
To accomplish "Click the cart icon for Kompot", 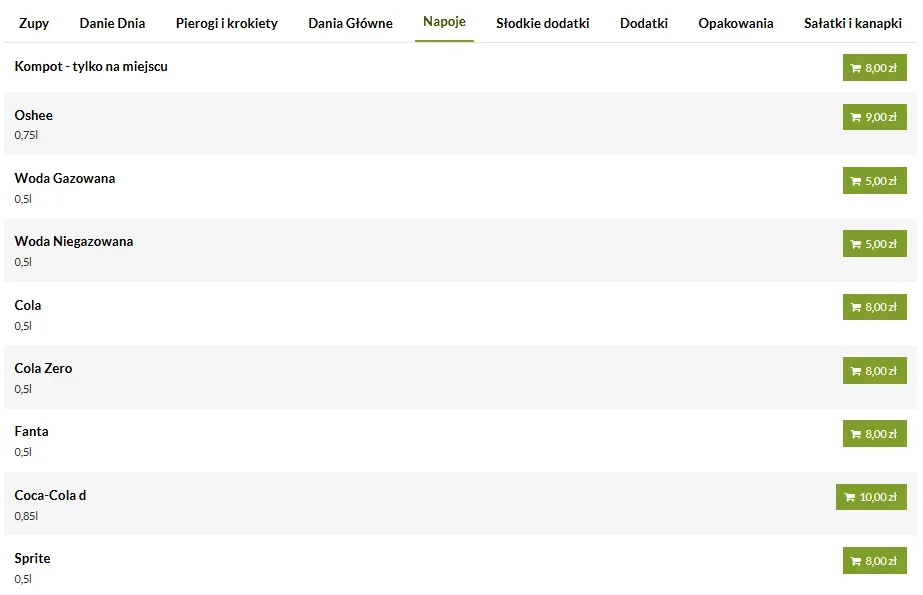I will point(856,68).
